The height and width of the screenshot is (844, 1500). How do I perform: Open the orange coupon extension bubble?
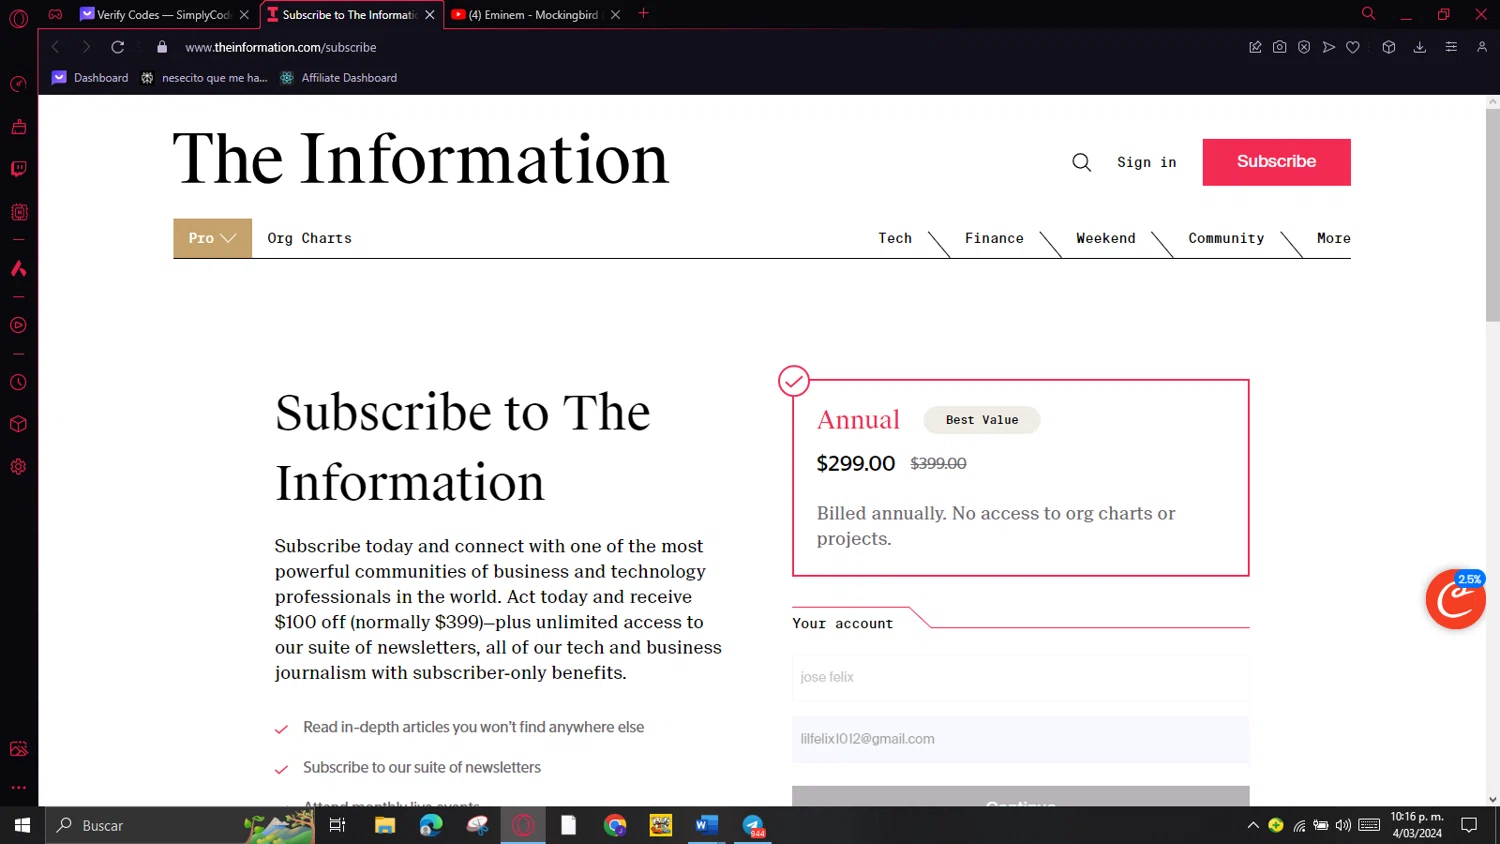1456,599
